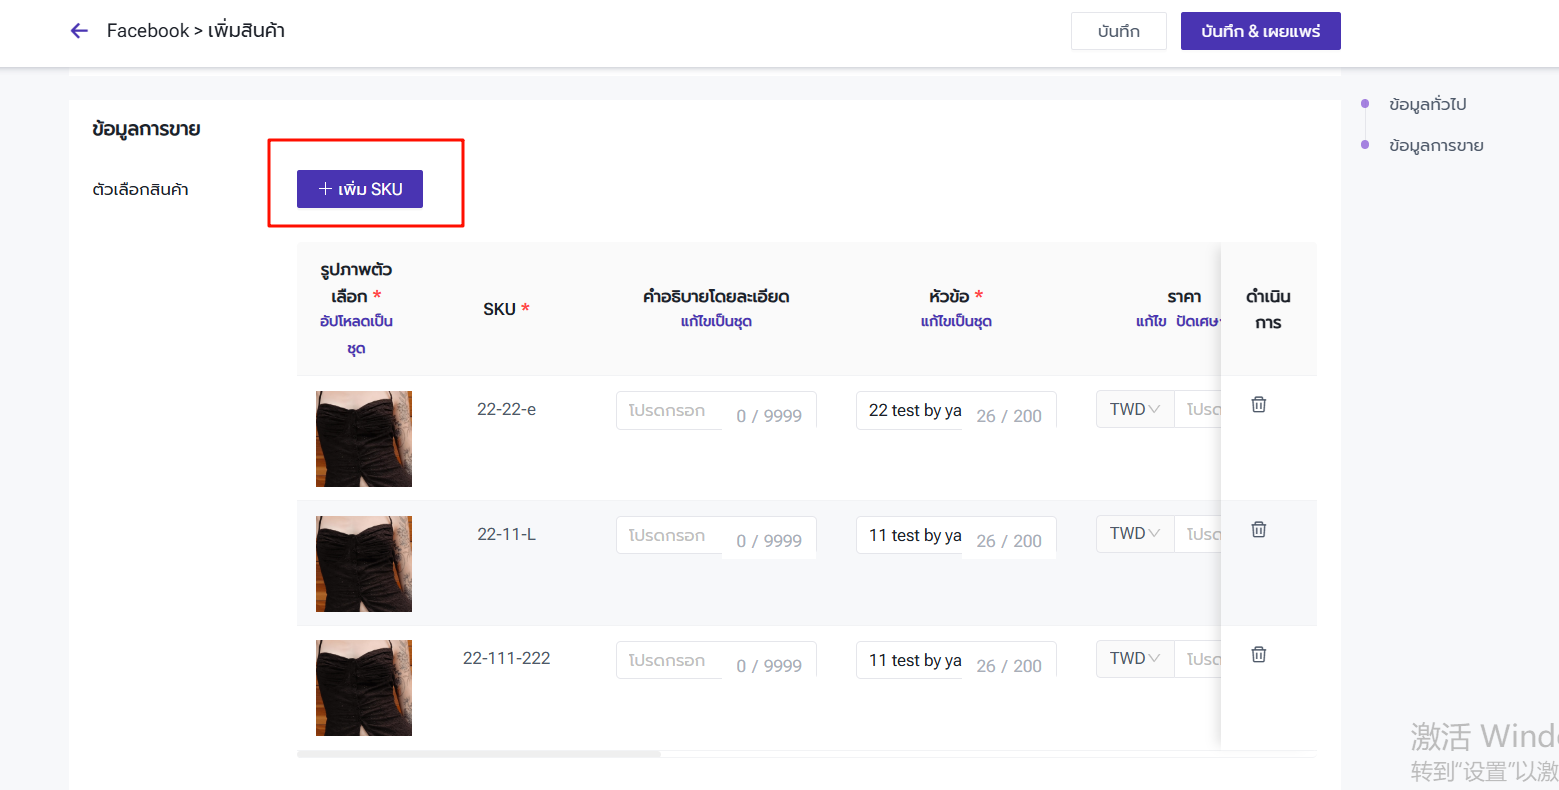Delete the 22-111-222 SKU row
Viewport: 1559px width, 790px height.
click(x=1258, y=654)
